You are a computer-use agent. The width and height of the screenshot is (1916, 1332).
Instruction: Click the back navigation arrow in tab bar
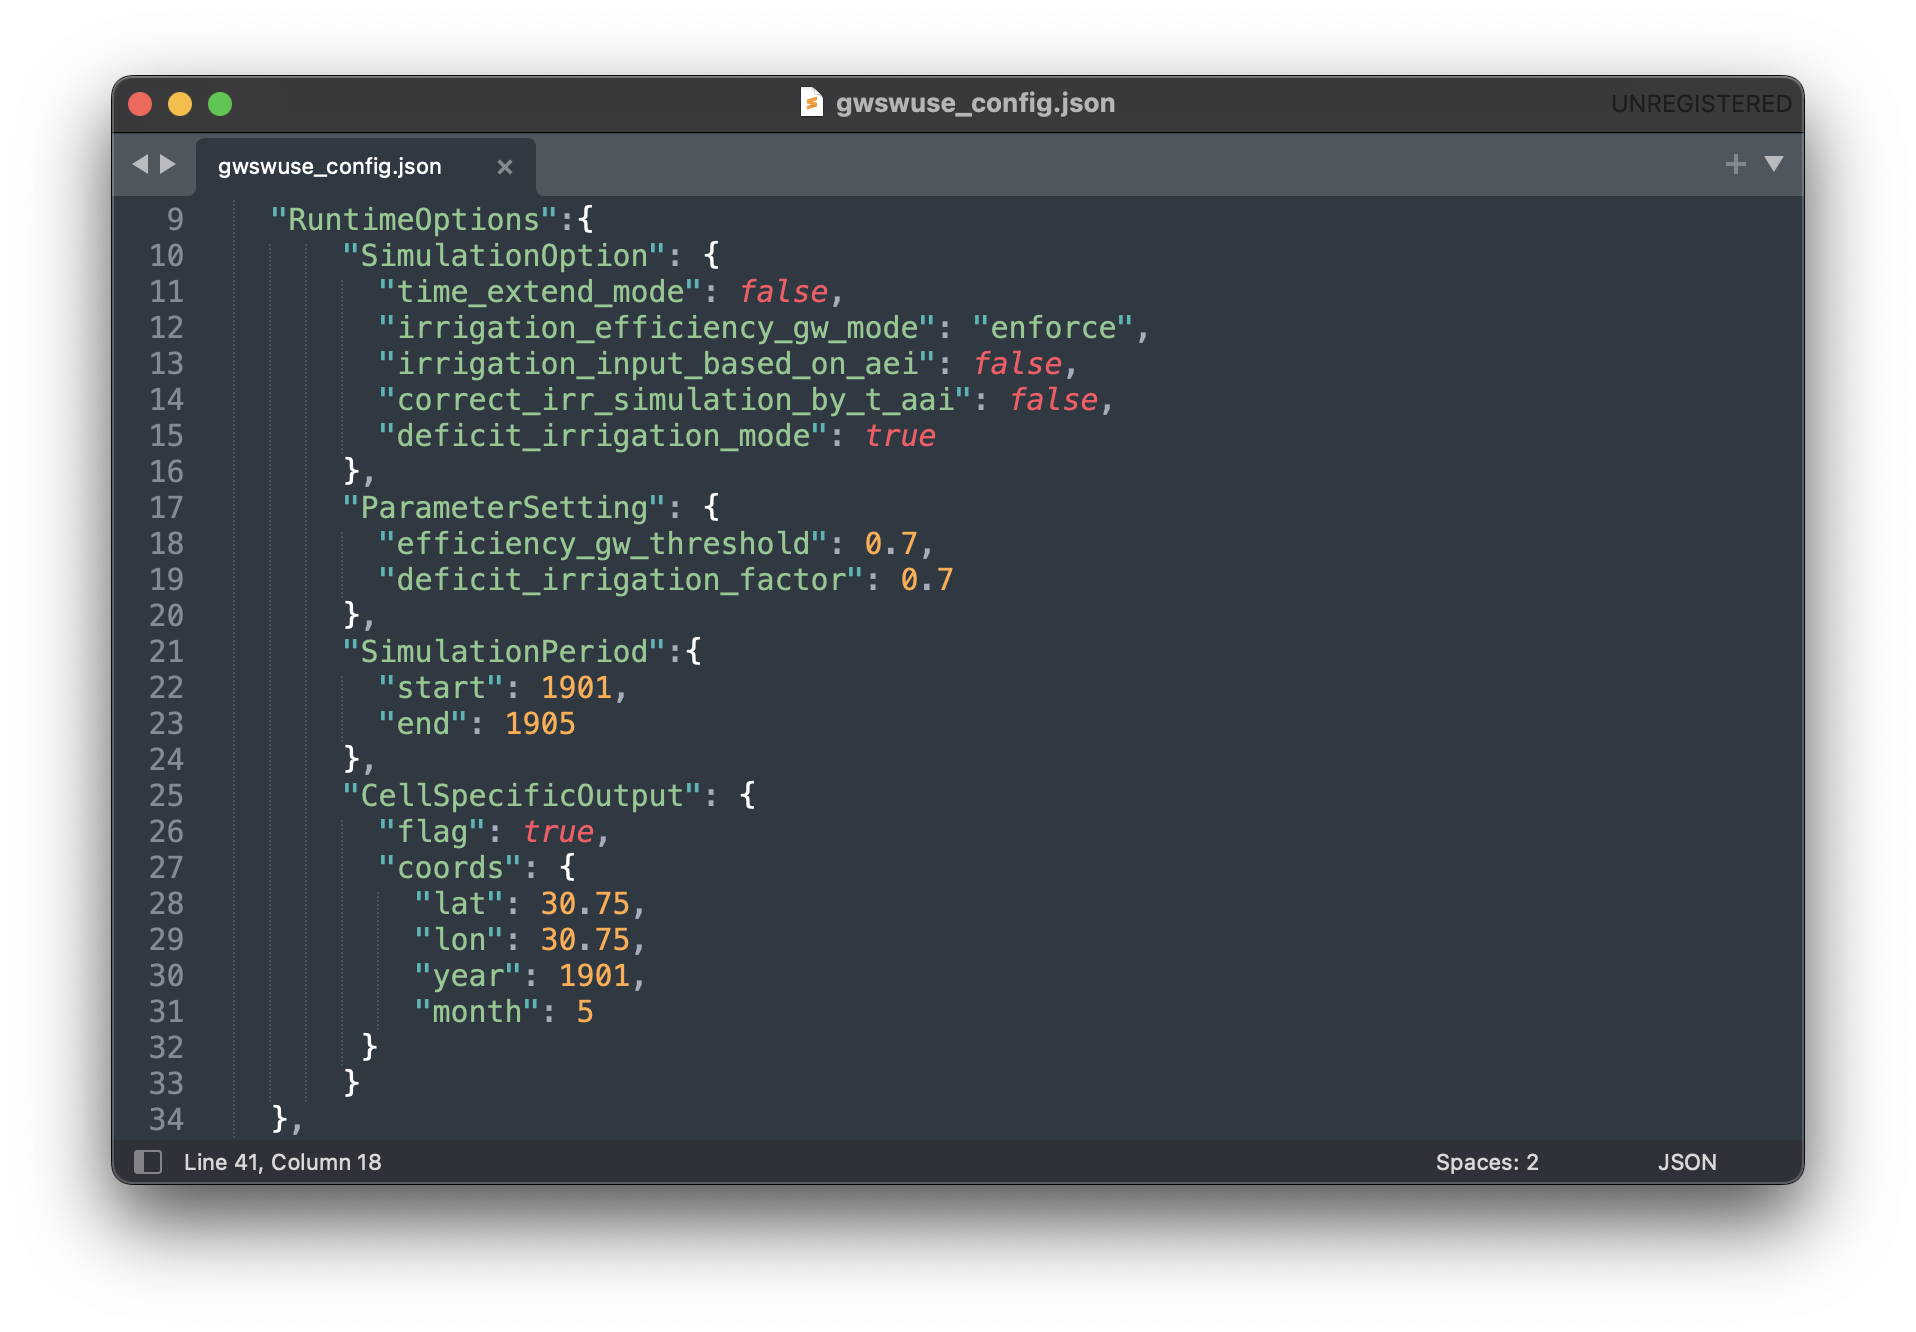point(140,164)
